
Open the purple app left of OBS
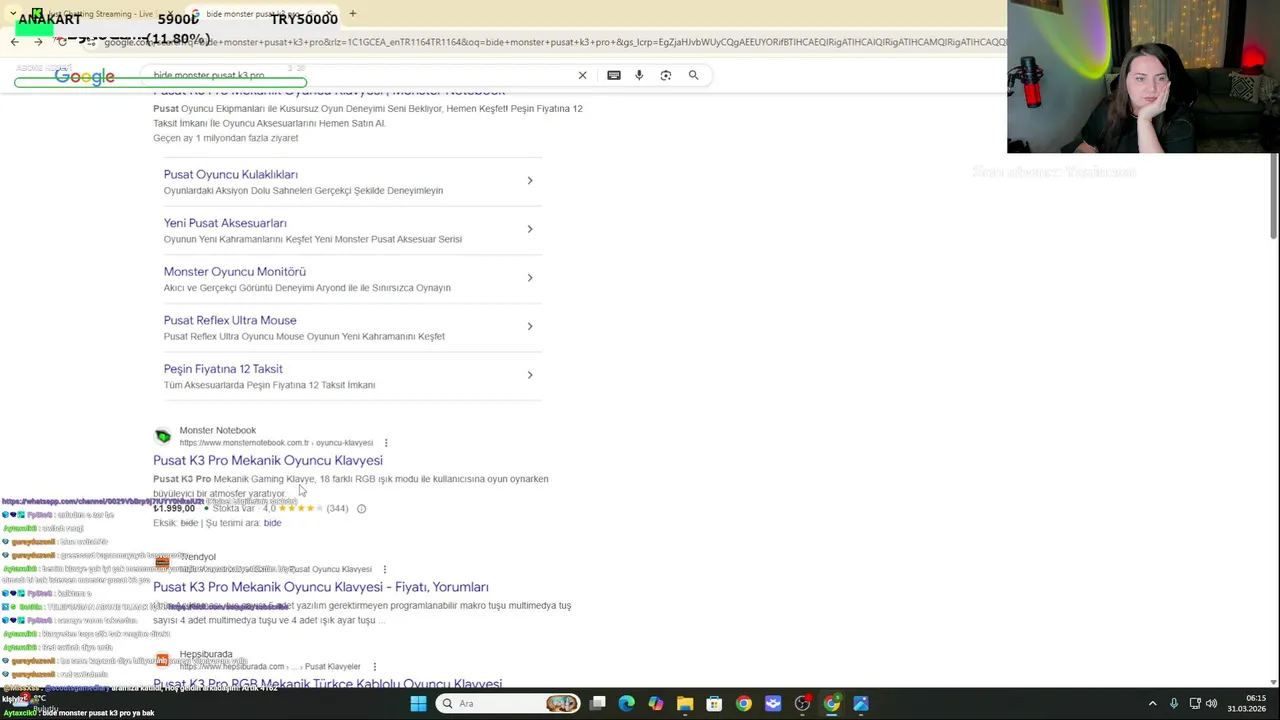[x=773, y=704]
